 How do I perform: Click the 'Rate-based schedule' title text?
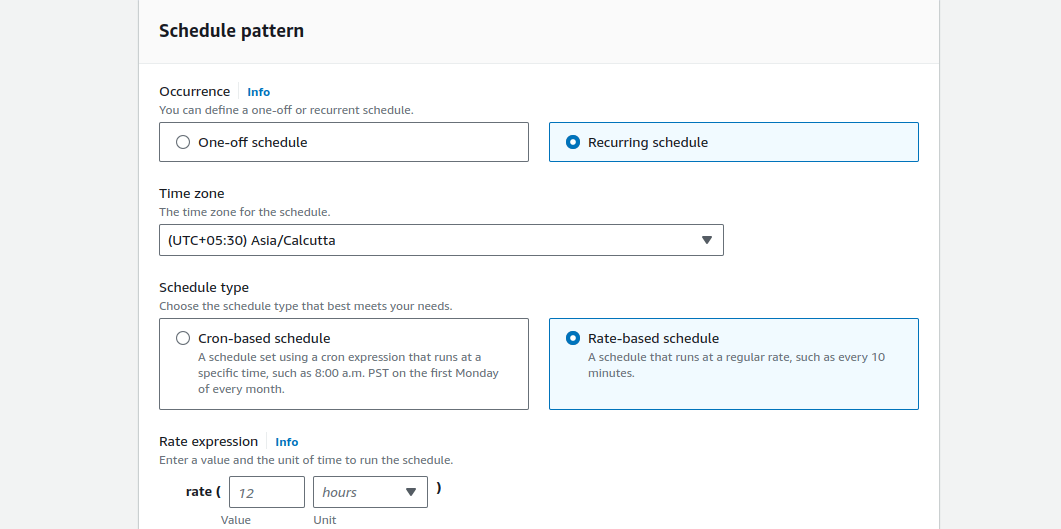click(x=653, y=338)
